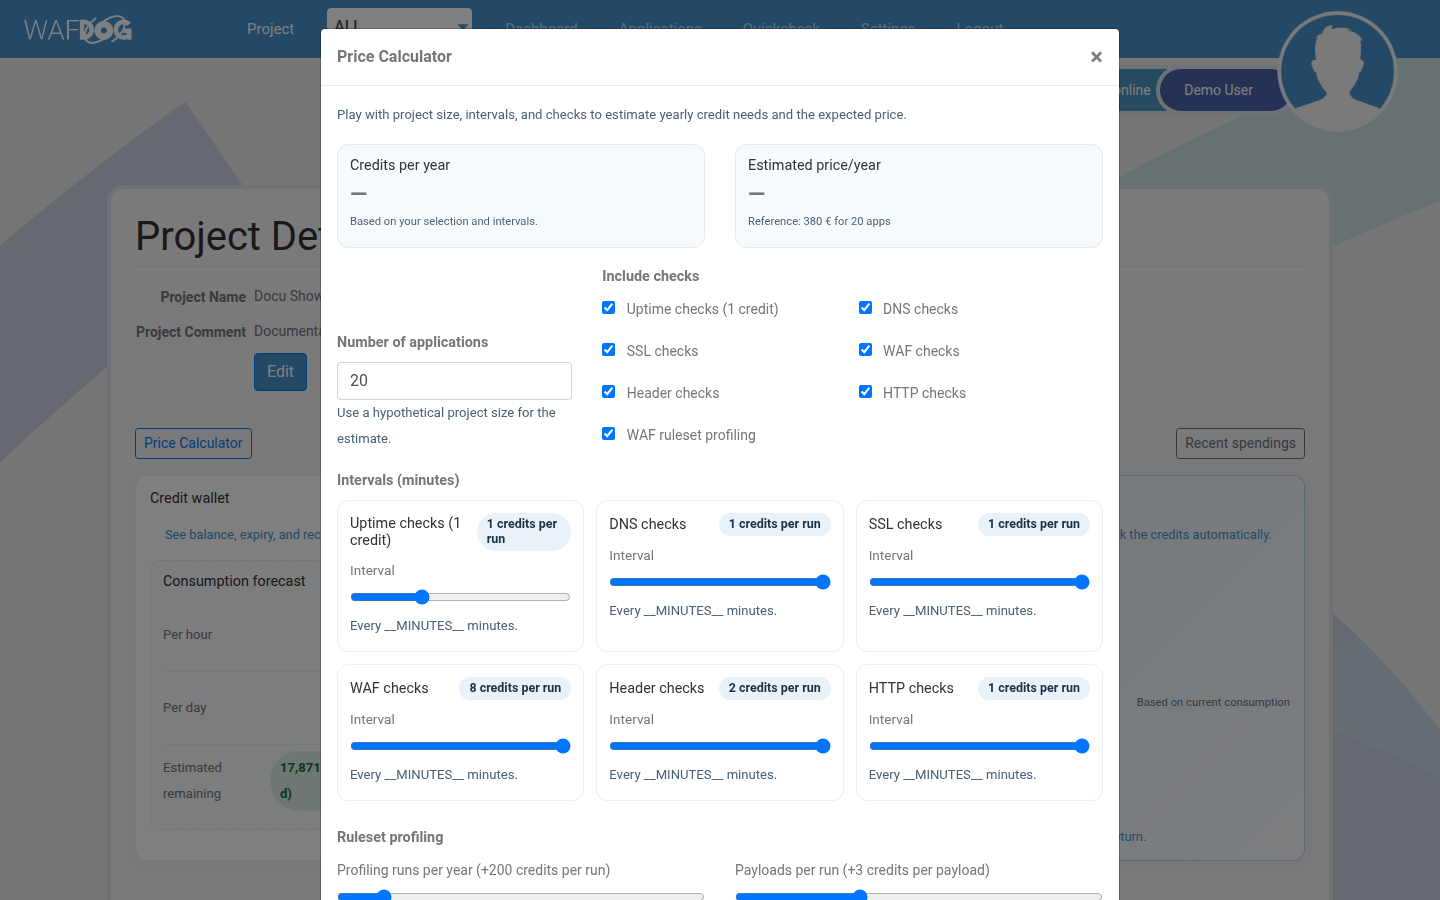The width and height of the screenshot is (1440, 900).
Task: Open the Settings page
Action: pos(888,29)
